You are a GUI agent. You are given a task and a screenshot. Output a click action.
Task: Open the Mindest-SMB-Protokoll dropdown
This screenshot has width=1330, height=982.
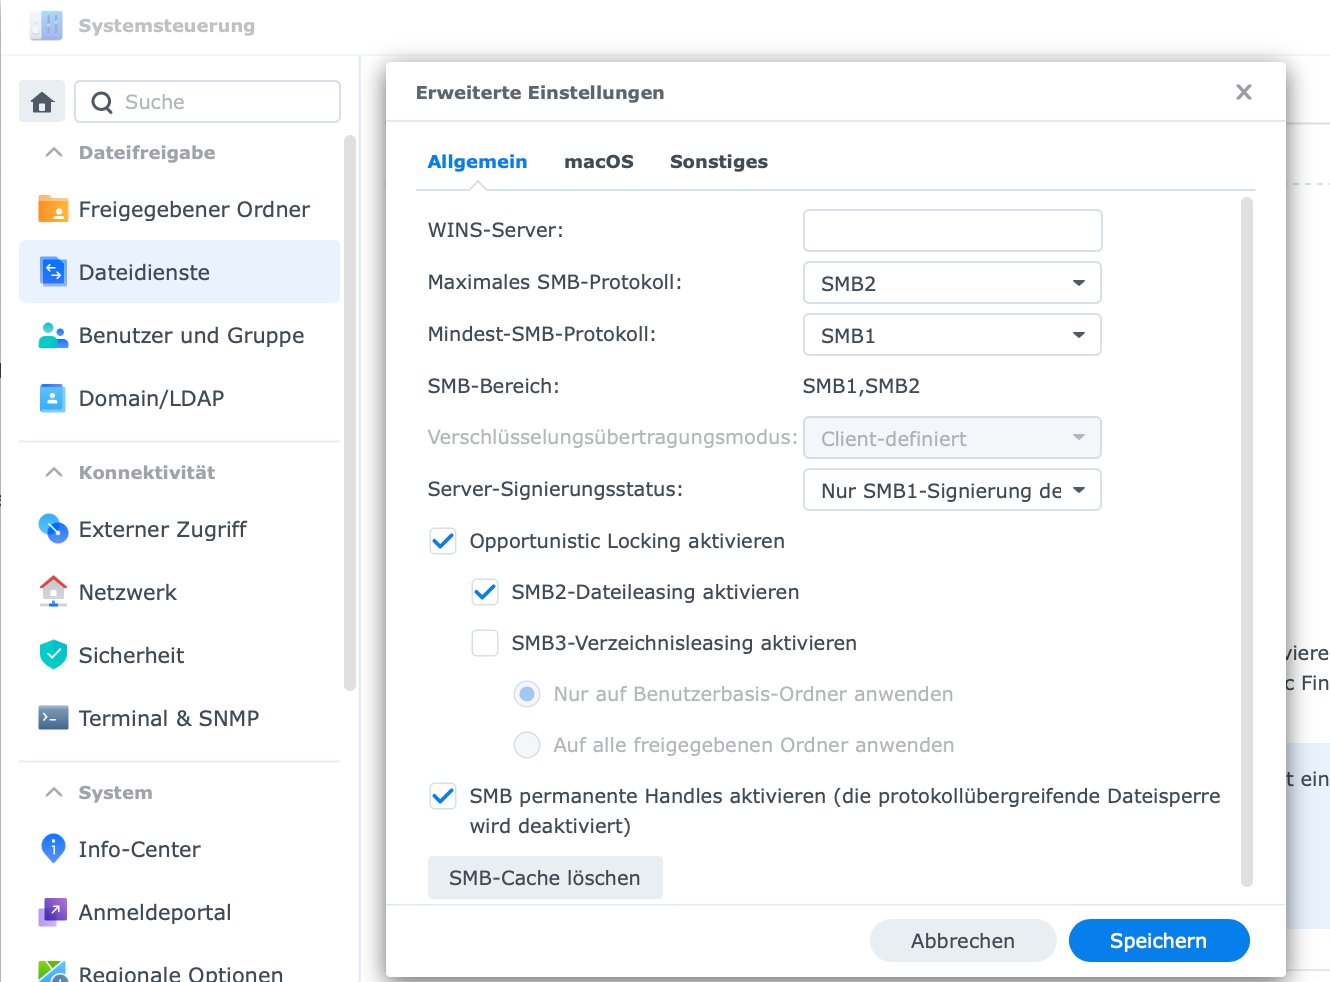click(952, 335)
